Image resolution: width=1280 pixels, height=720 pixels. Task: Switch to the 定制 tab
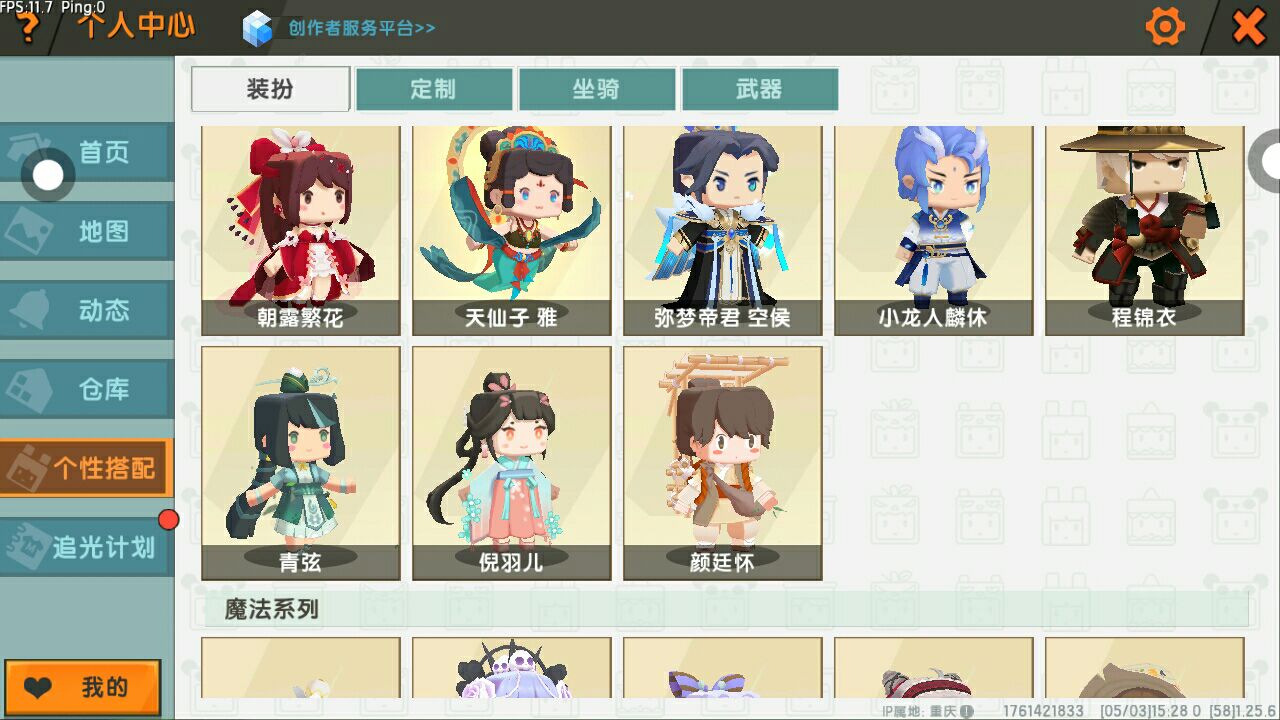pos(434,89)
